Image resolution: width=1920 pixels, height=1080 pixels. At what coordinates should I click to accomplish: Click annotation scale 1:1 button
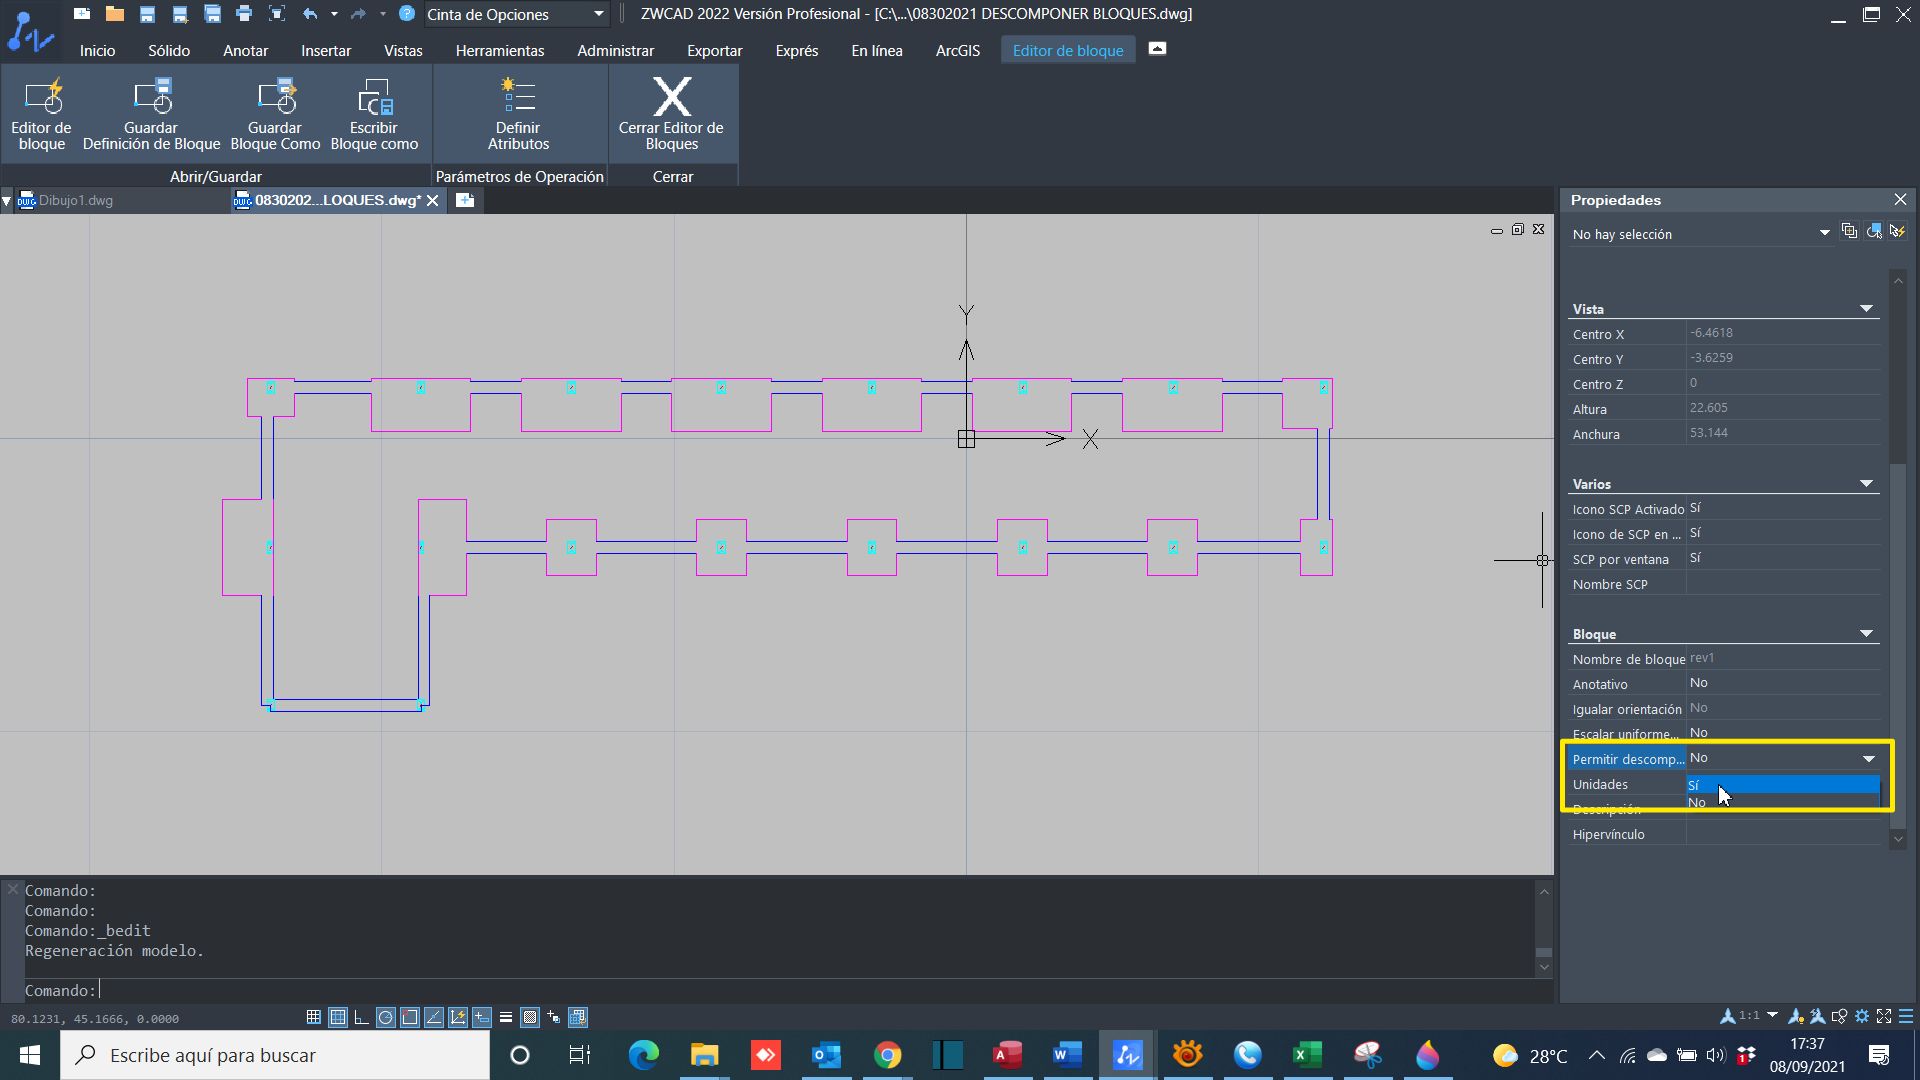(1749, 1016)
